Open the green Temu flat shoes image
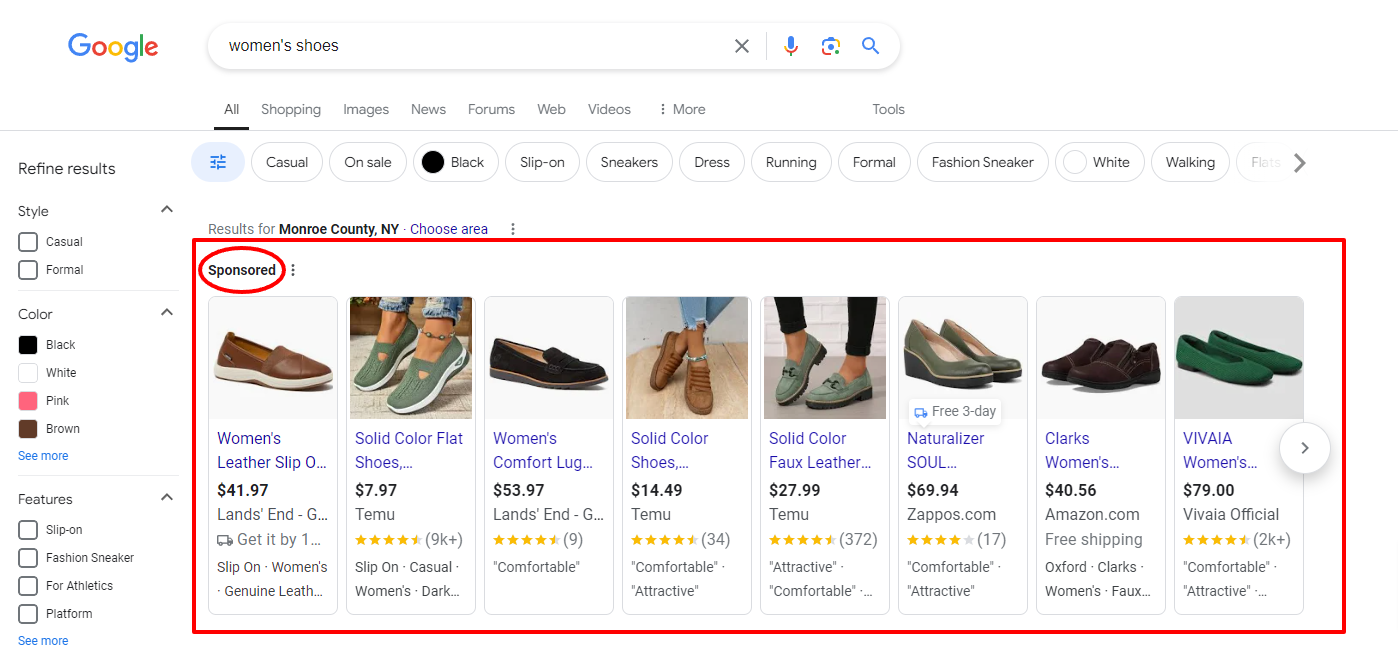Image resolution: width=1398 pixels, height=657 pixels. tap(411, 358)
